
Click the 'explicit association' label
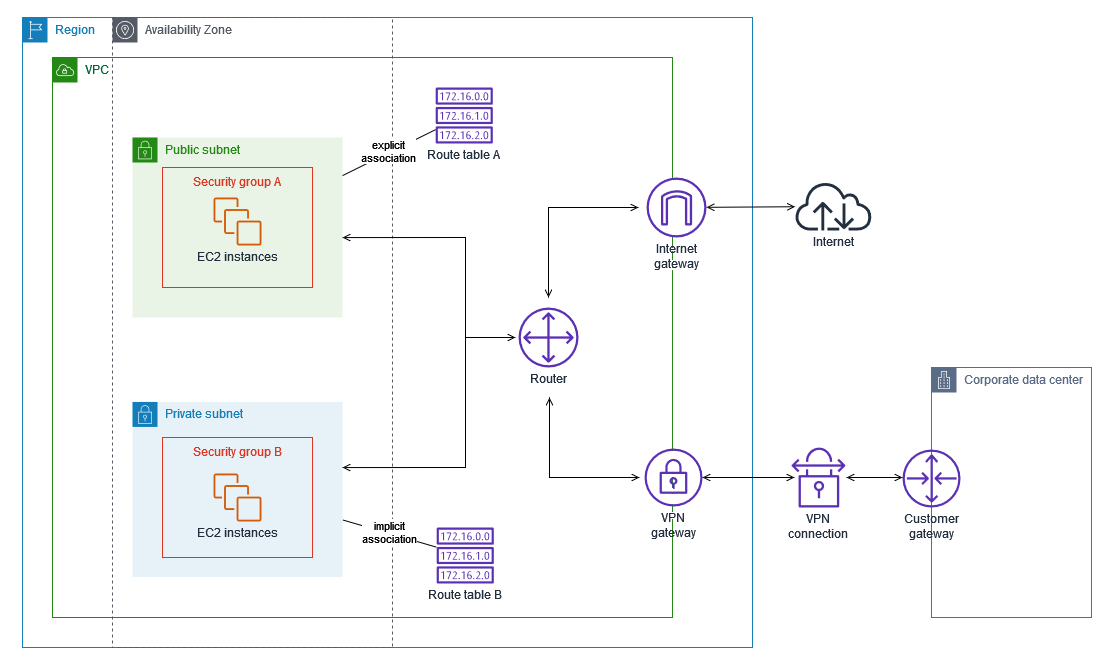389,151
